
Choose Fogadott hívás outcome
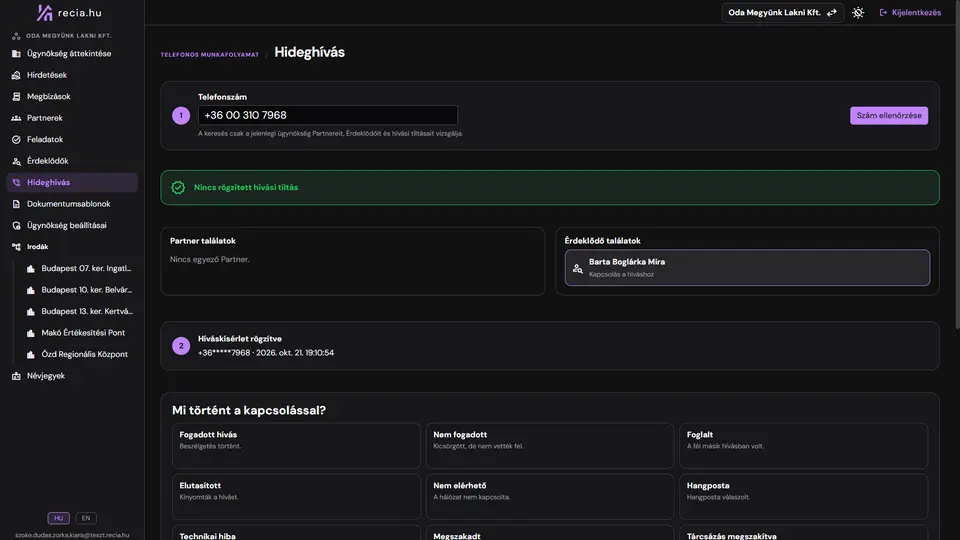[296, 446]
